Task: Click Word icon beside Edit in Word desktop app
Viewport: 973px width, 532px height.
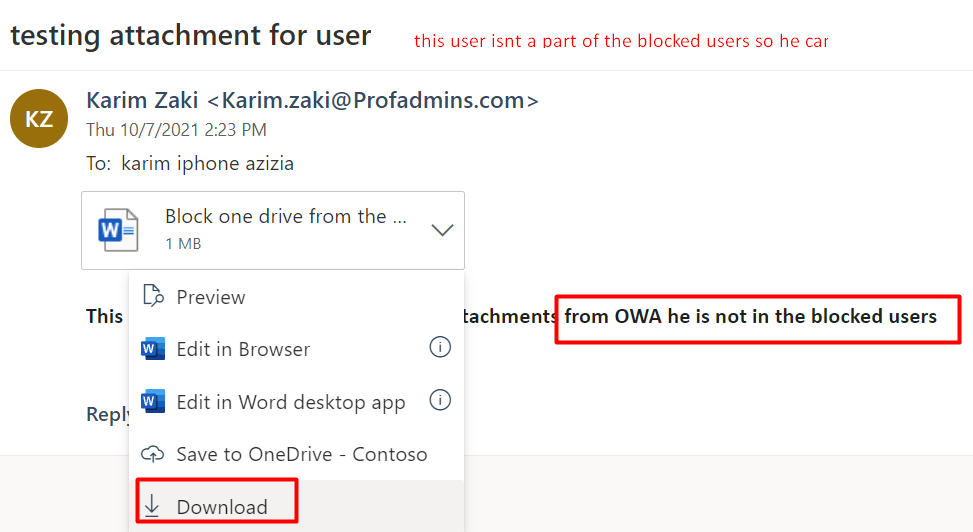Action: pos(153,401)
